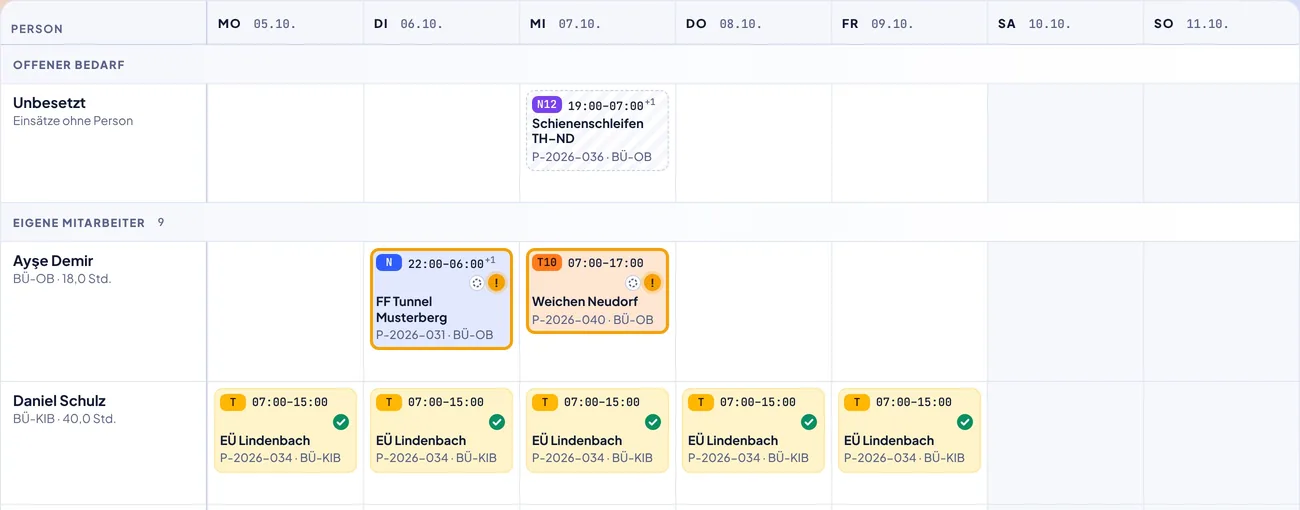Open Ayşe Demir's FF Tunnel Musterberg shift card
1300x510 pixels.
pyautogui.click(x=442, y=298)
